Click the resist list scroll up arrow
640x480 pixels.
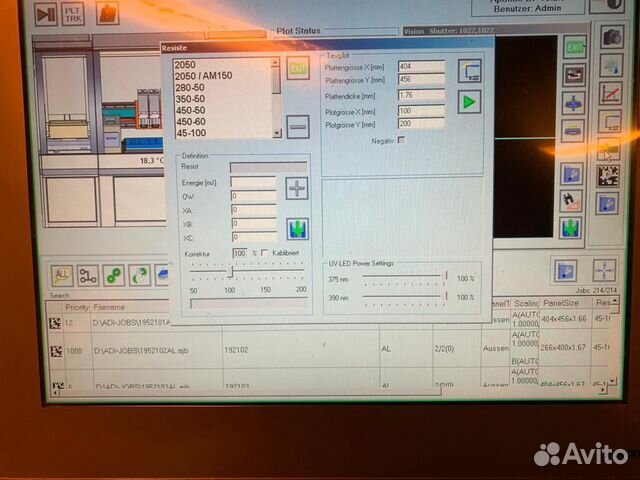point(276,62)
